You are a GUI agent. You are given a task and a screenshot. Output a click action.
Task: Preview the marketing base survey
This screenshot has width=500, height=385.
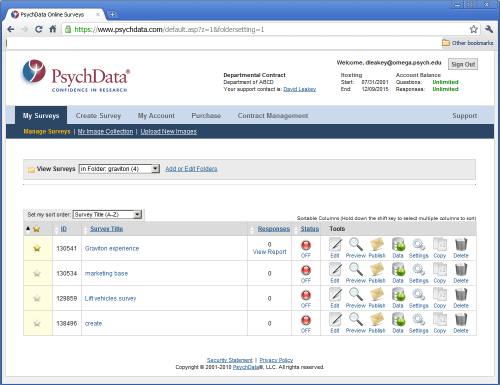tap(356, 273)
